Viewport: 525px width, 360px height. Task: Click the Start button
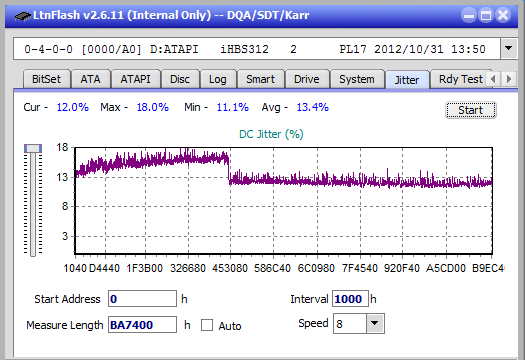(470, 110)
